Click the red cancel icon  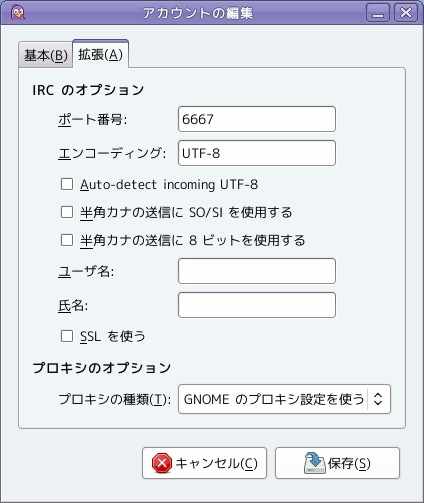pyautogui.click(x=162, y=463)
